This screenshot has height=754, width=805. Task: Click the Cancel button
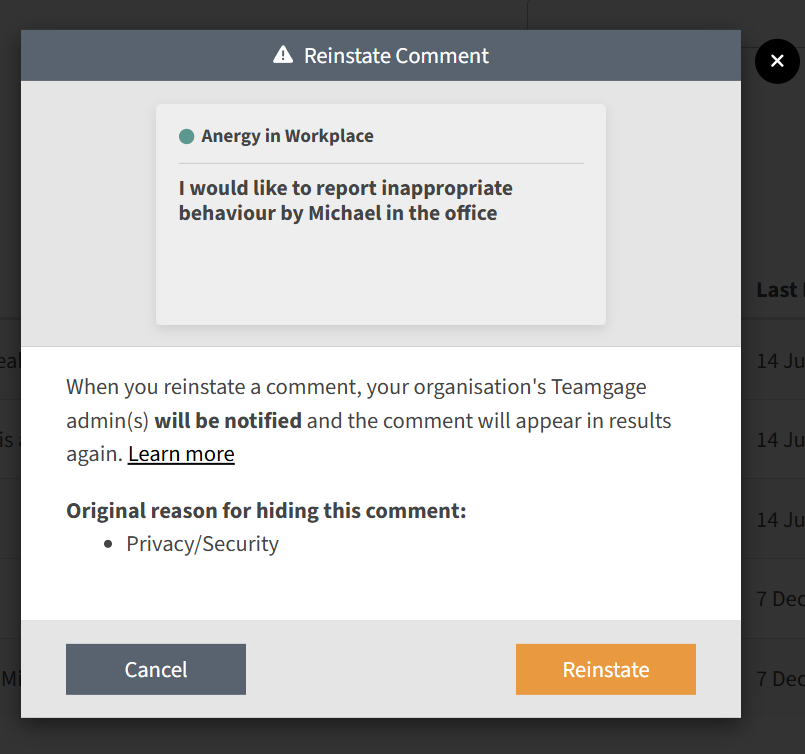click(156, 669)
